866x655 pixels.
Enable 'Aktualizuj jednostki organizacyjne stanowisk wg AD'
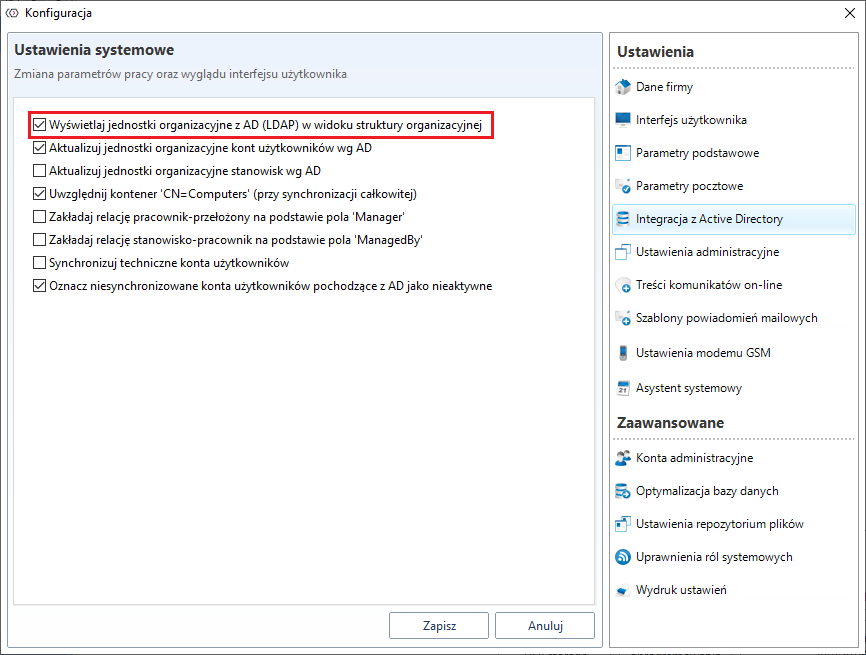point(40,171)
